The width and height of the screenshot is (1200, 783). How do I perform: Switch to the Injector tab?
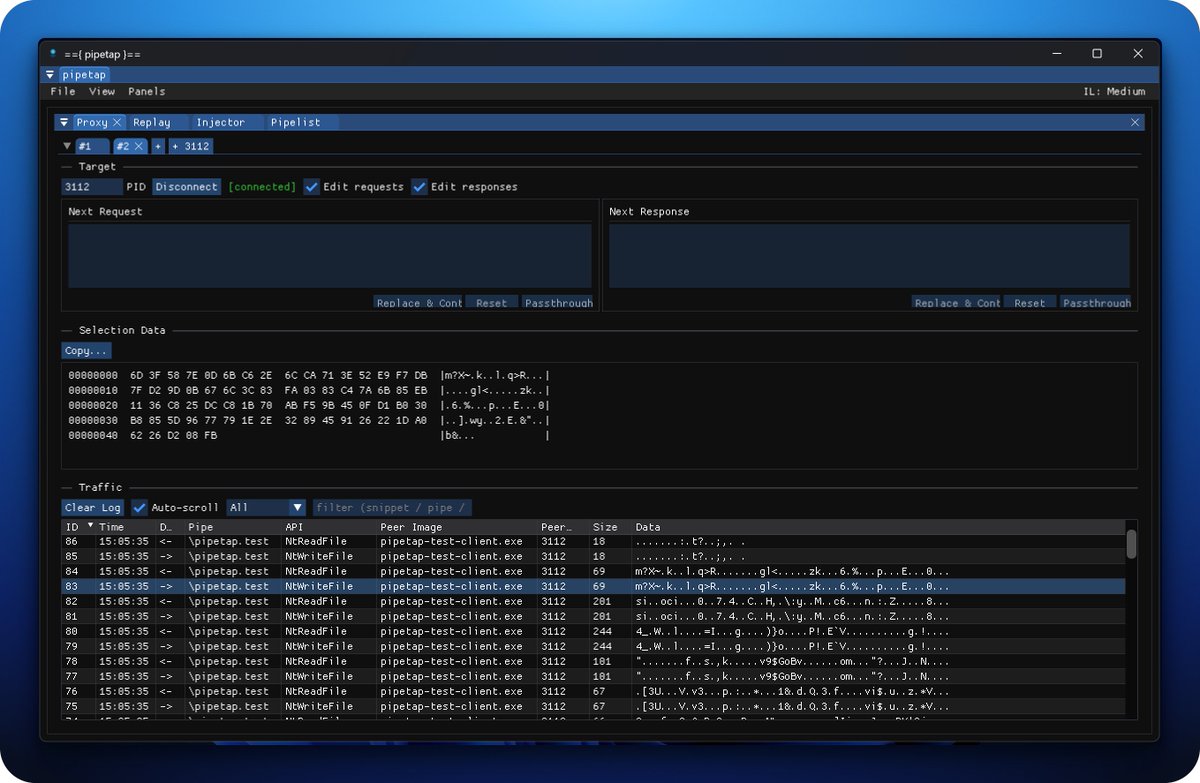[220, 122]
